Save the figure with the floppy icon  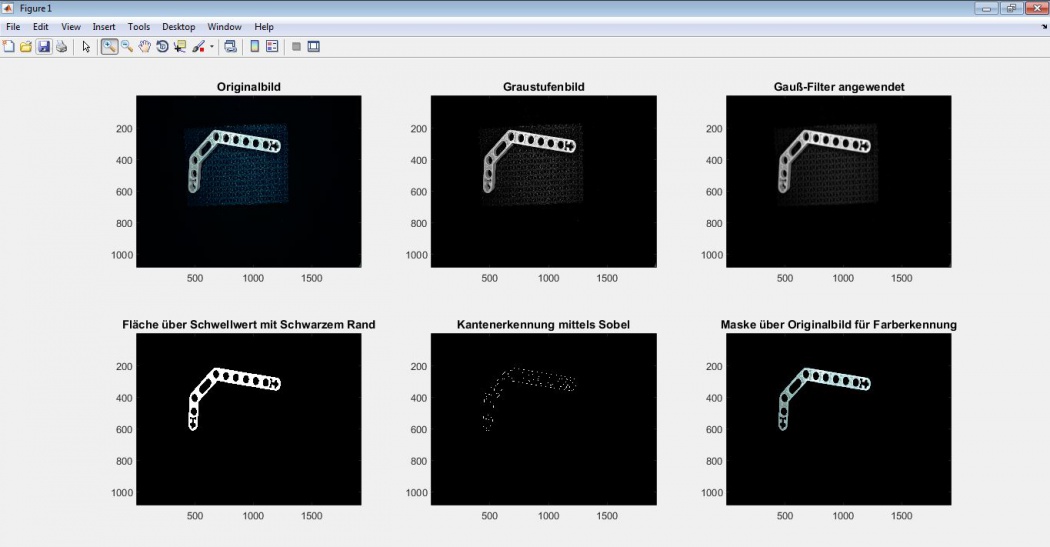click(44, 46)
